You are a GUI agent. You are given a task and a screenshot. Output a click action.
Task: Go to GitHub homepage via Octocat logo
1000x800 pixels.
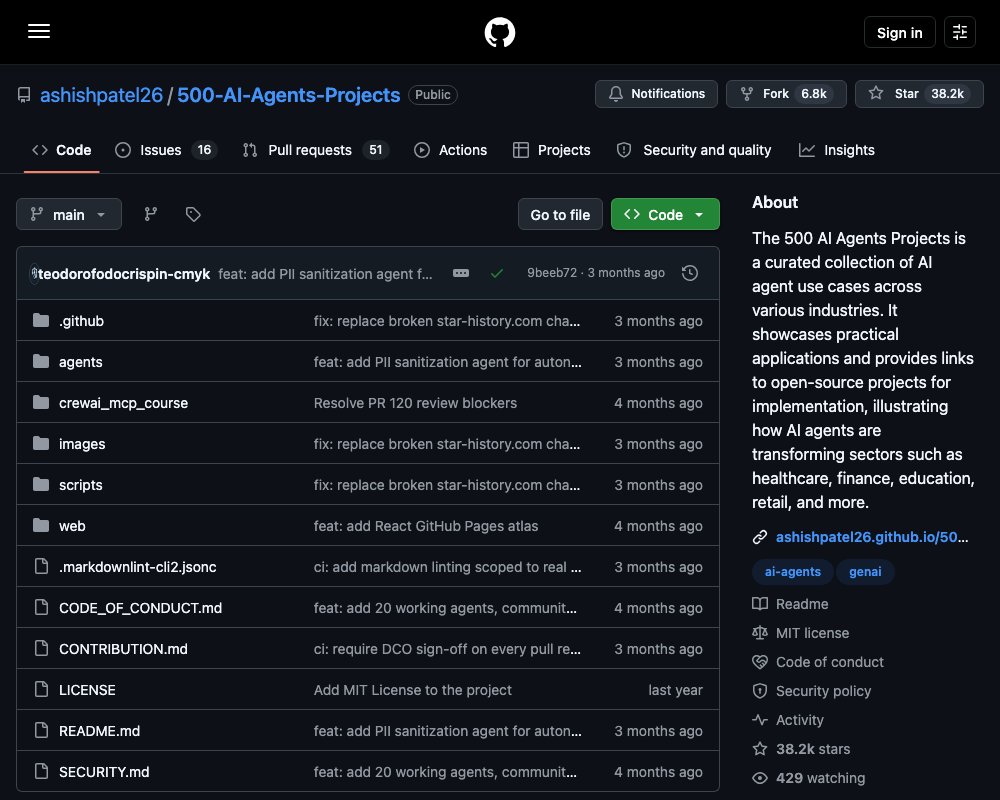(499, 32)
